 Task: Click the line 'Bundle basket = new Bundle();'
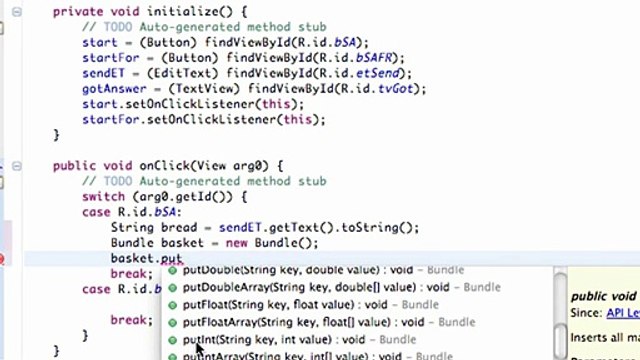(x=214, y=243)
